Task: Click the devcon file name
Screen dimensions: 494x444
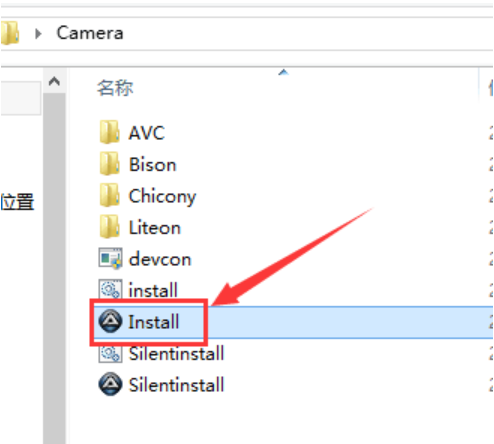Action: point(160,259)
